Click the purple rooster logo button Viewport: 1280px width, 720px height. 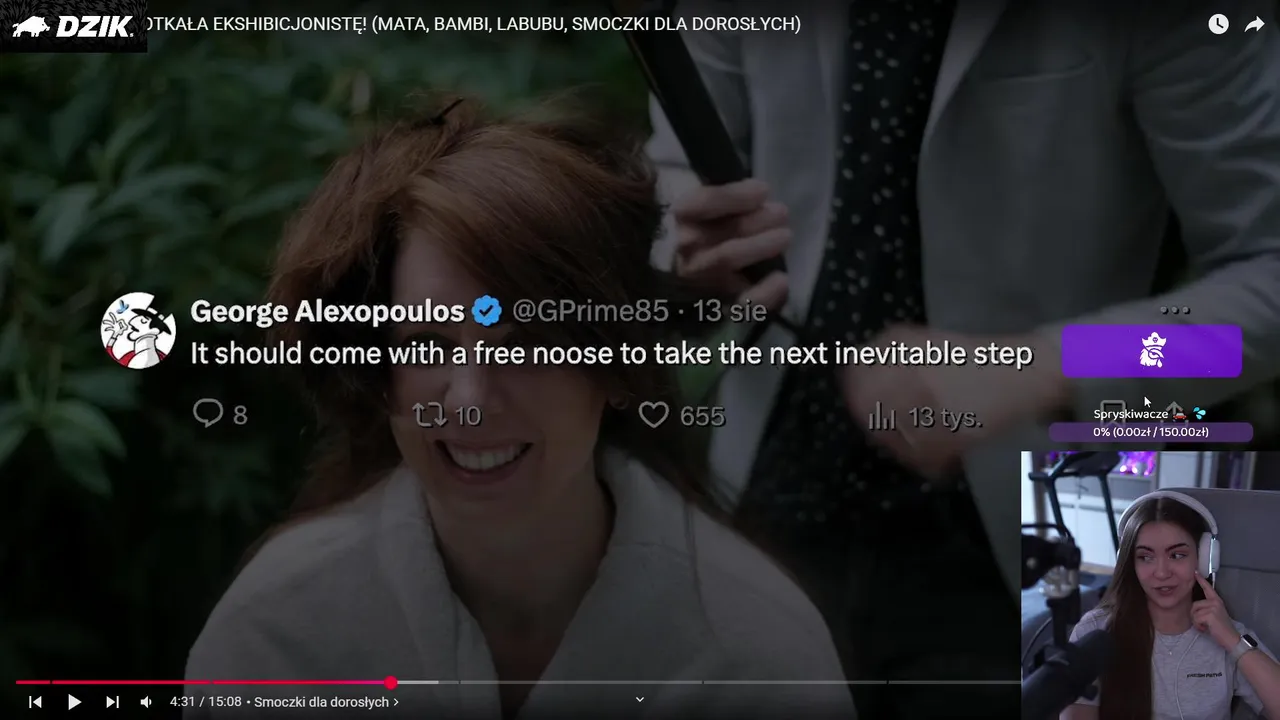click(1152, 350)
